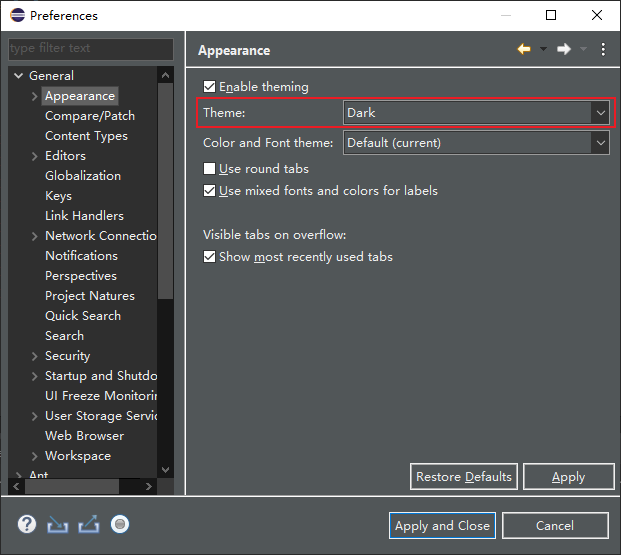Expand the Security tree node
621x555 pixels.
[34, 356]
